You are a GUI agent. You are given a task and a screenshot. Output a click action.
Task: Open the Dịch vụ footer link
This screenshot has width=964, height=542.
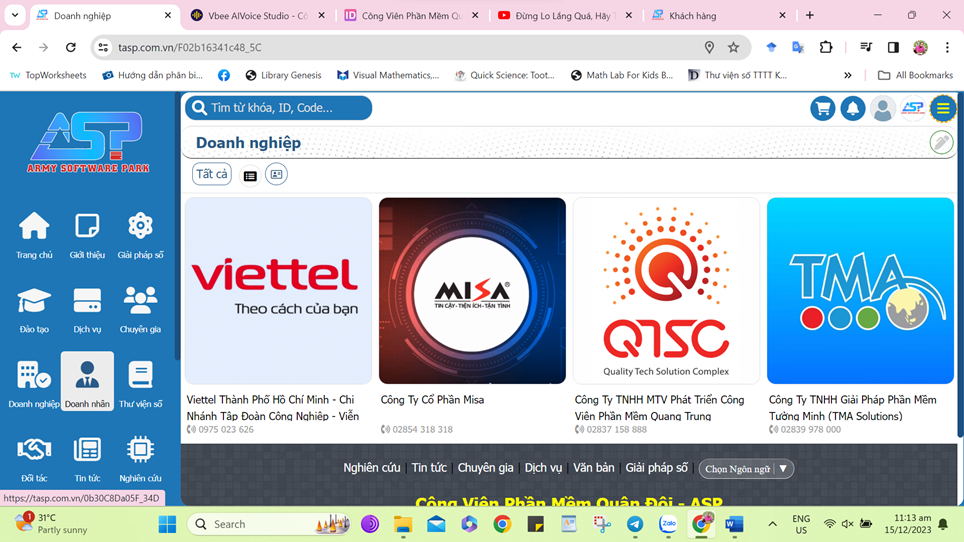pyautogui.click(x=543, y=468)
